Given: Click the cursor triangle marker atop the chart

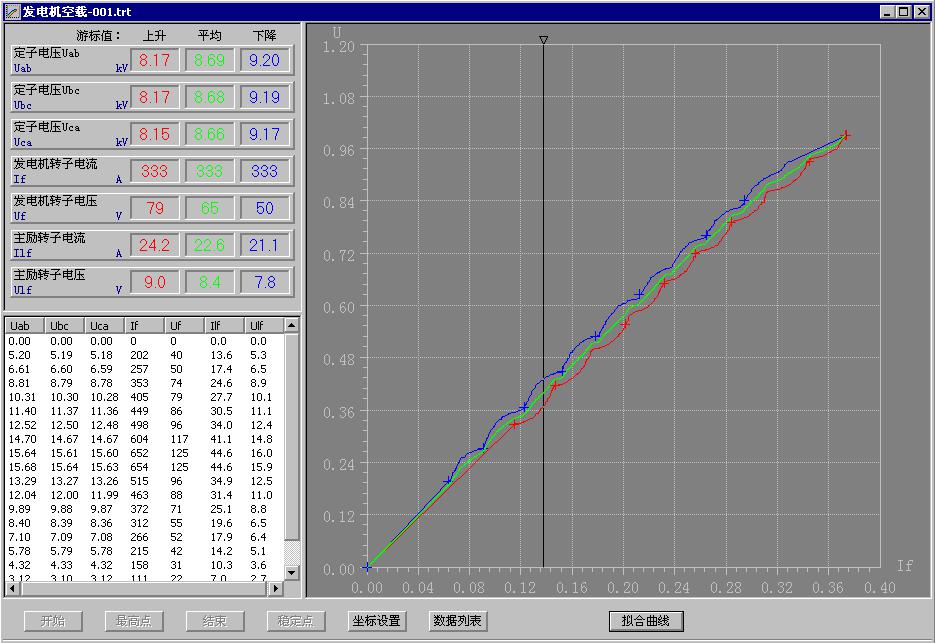Looking at the screenshot, I should tap(543, 40).
